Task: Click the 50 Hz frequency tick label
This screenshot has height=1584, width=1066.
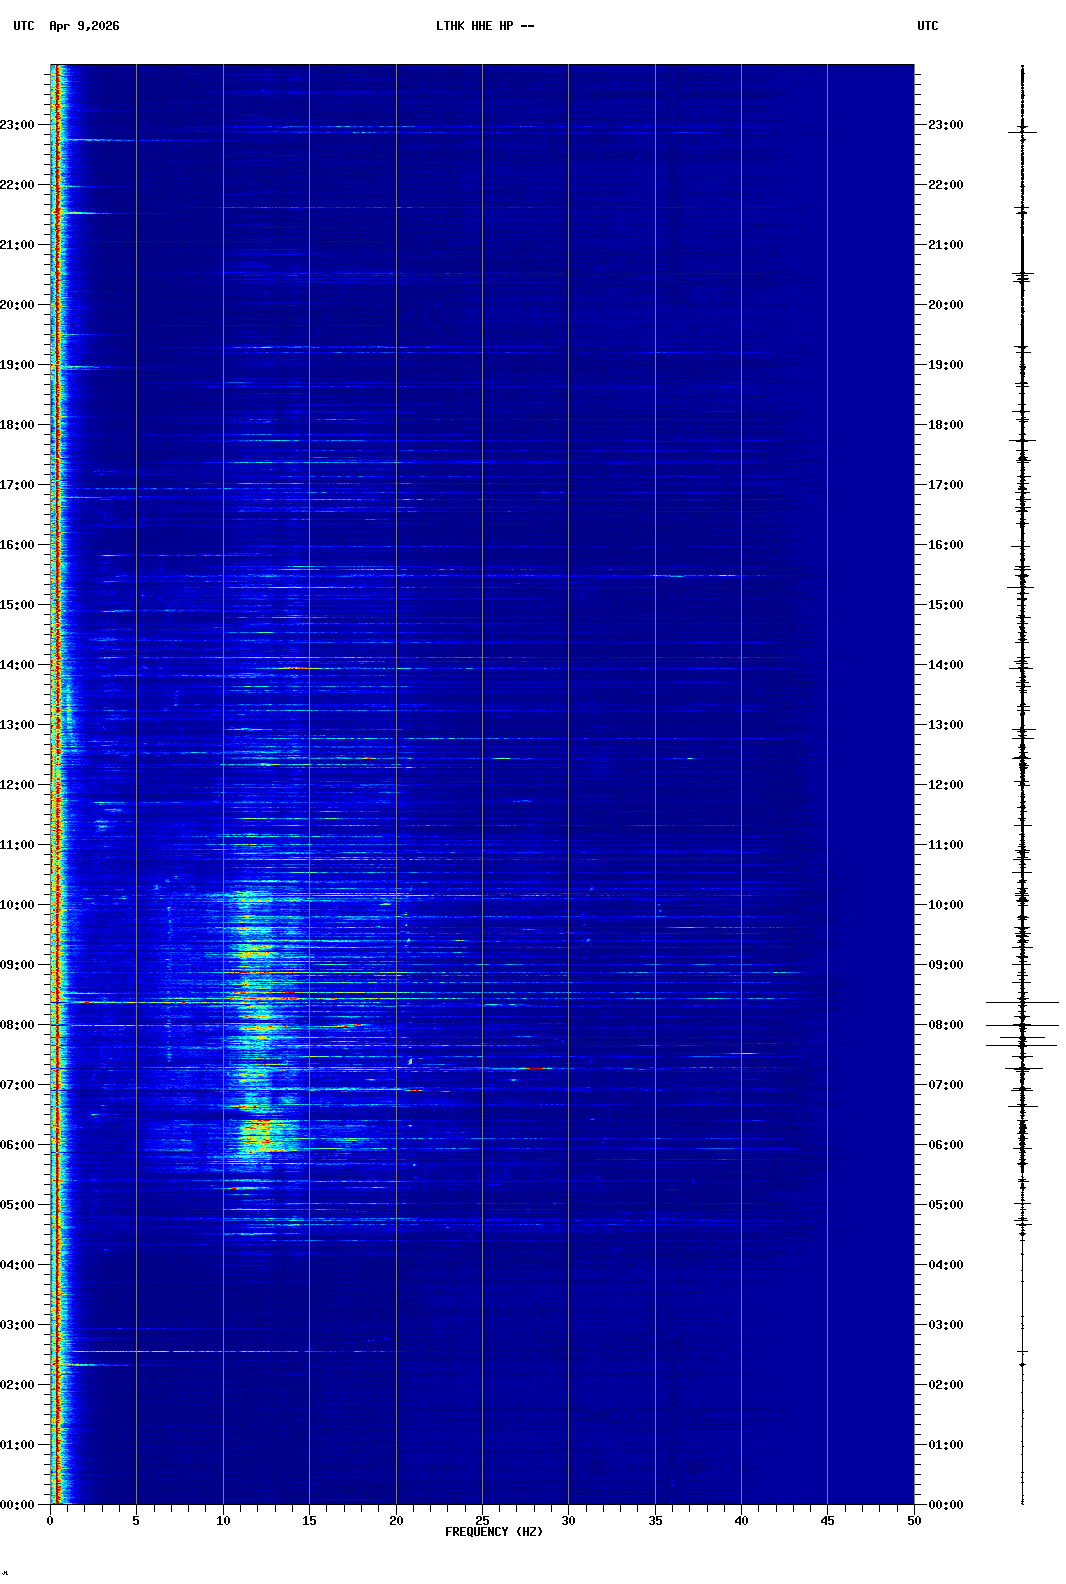Action: click(x=914, y=1521)
